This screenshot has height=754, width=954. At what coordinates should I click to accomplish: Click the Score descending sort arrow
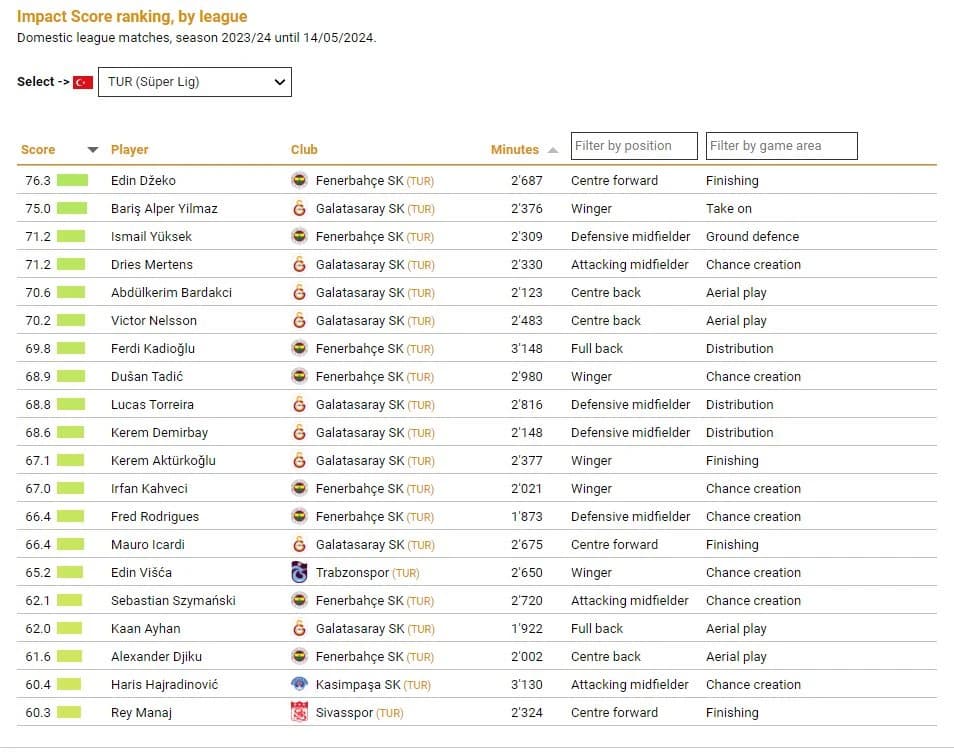(92, 150)
